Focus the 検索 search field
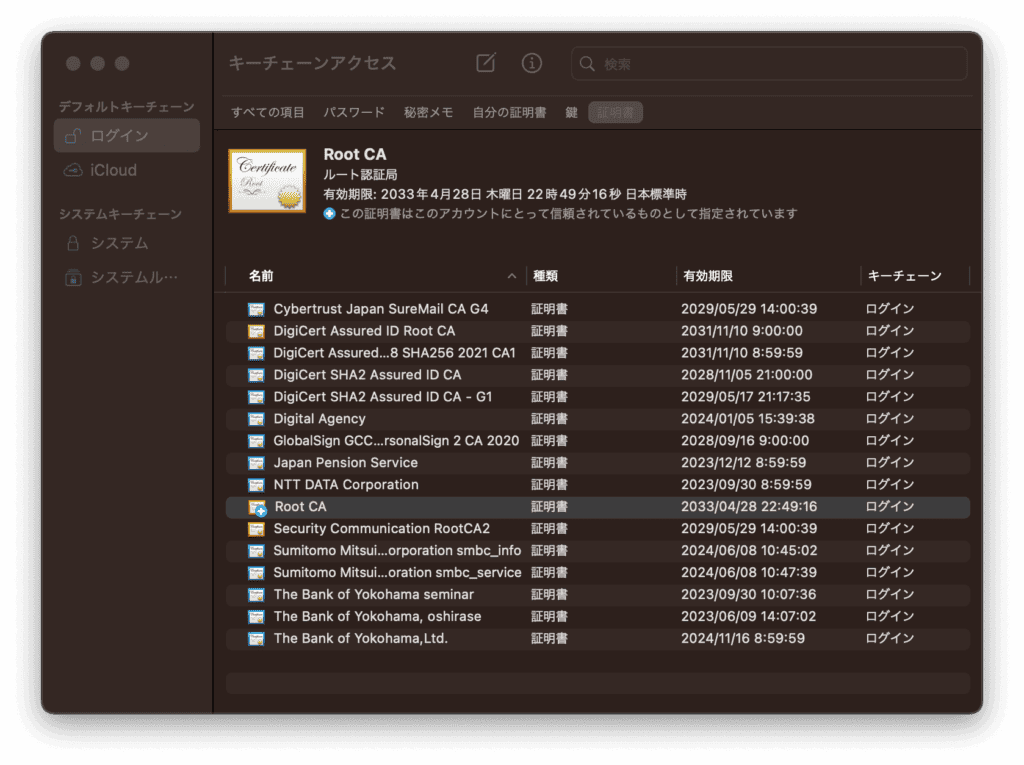 point(769,63)
